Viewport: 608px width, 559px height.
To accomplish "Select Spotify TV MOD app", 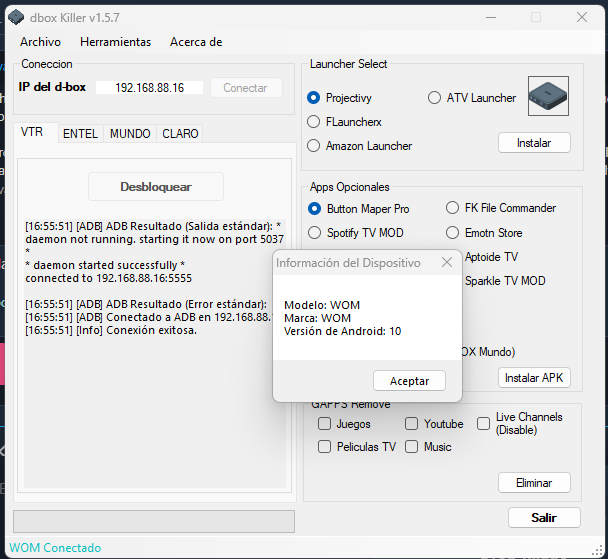I will pos(356,233).
